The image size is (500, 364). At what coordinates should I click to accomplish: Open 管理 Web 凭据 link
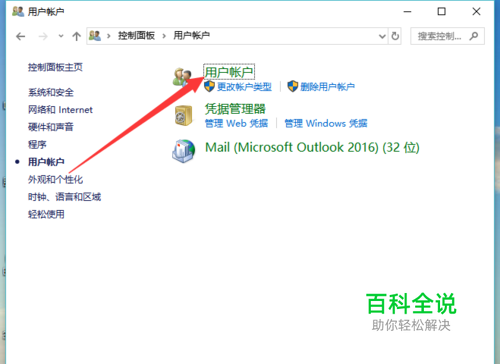236,124
